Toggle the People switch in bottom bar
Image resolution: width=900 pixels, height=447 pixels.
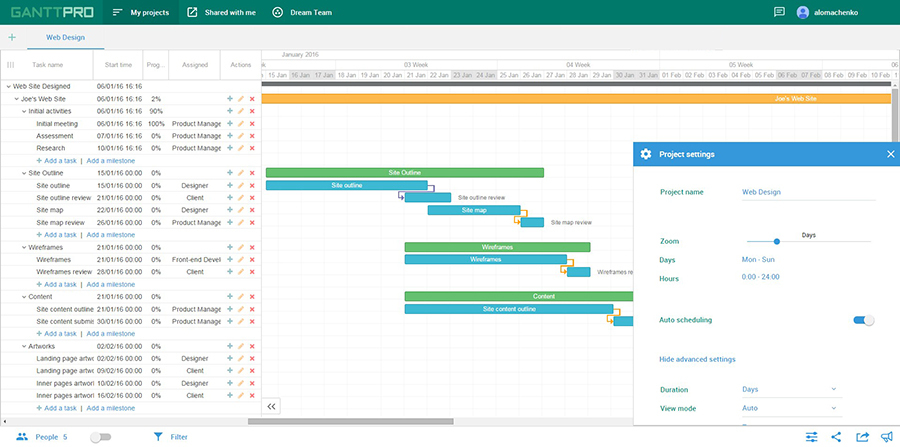100,437
